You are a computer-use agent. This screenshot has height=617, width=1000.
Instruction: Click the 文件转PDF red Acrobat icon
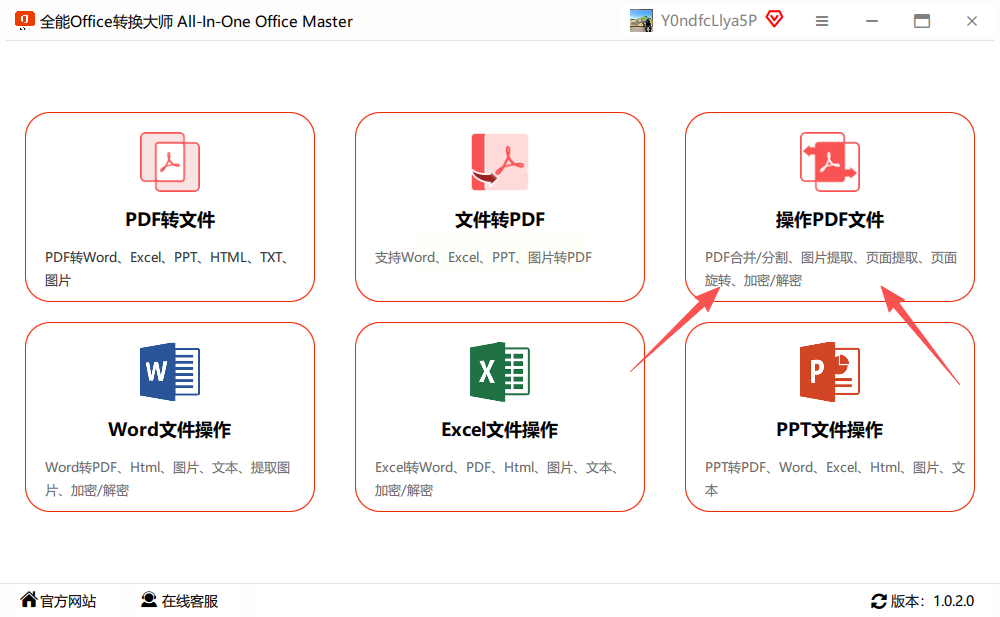(499, 162)
